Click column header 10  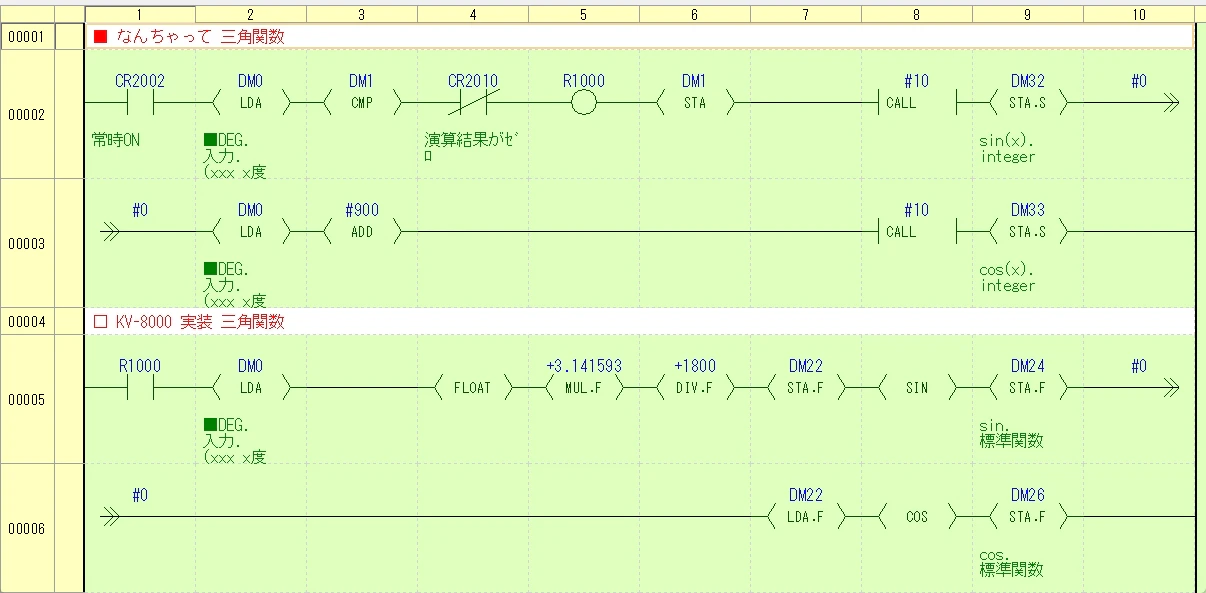[1139, 14]
